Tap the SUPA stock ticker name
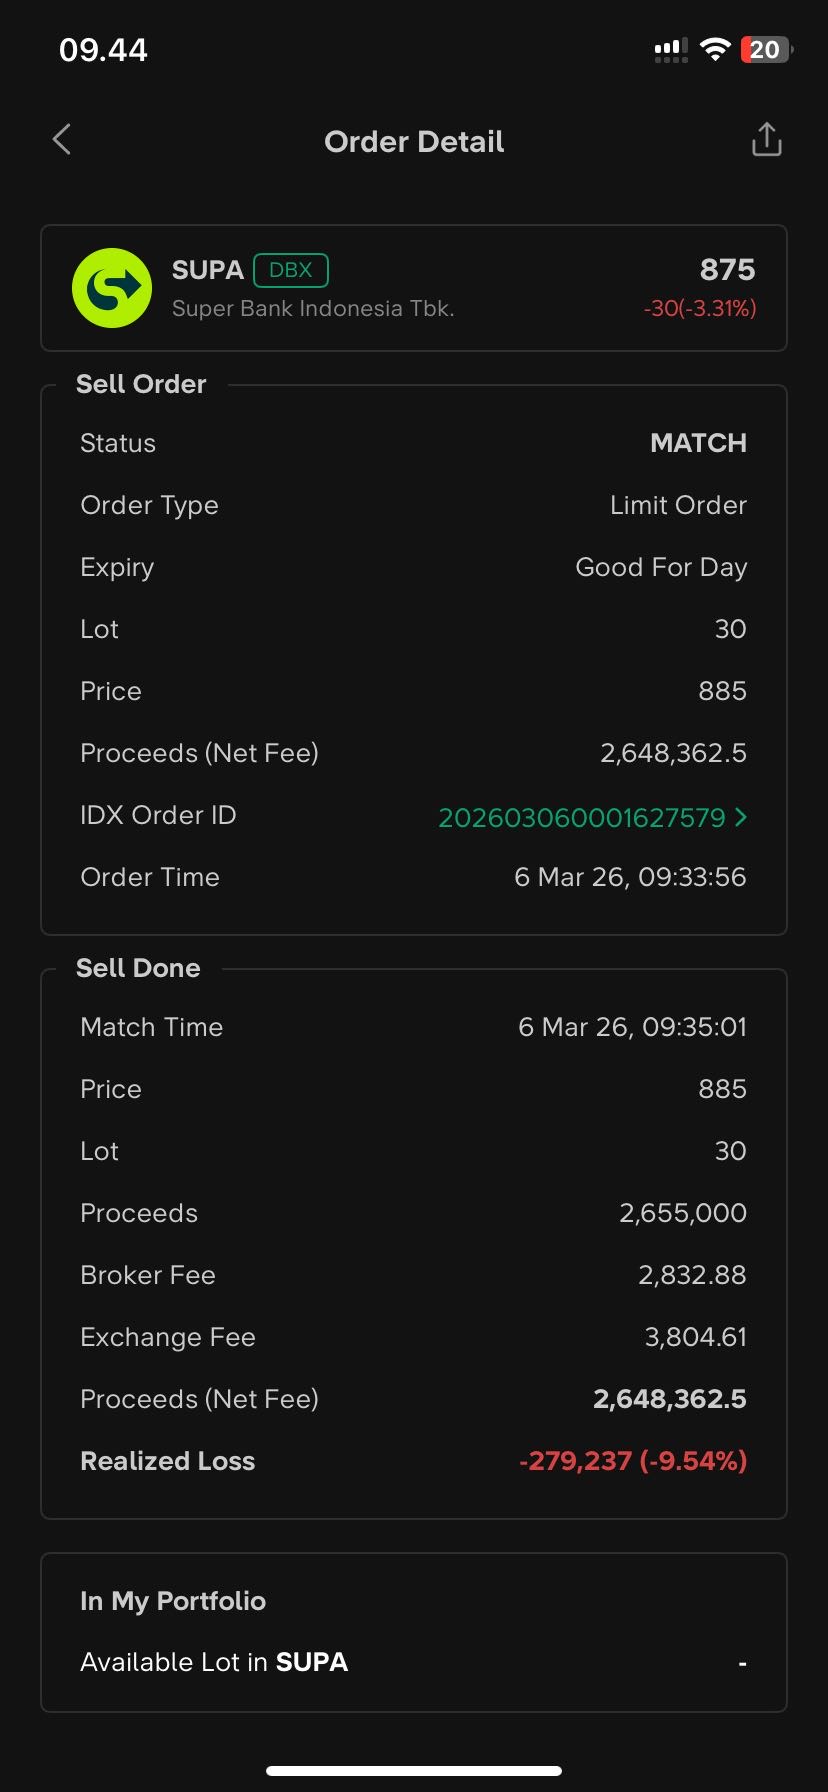The image size is (828, 1792). [208, 270]
